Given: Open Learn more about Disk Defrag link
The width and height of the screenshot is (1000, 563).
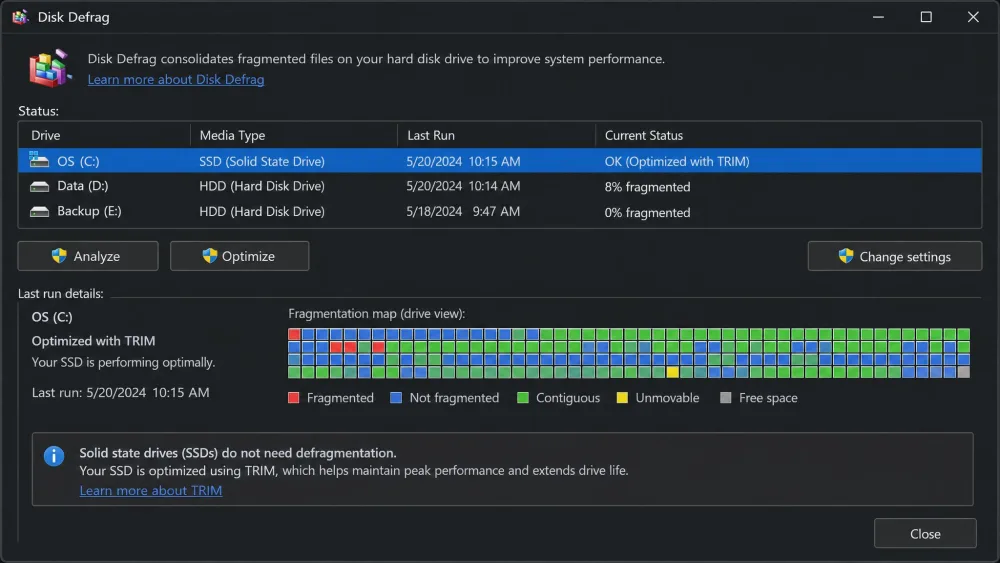Looking at the screenshot, I should coord(176,79).
